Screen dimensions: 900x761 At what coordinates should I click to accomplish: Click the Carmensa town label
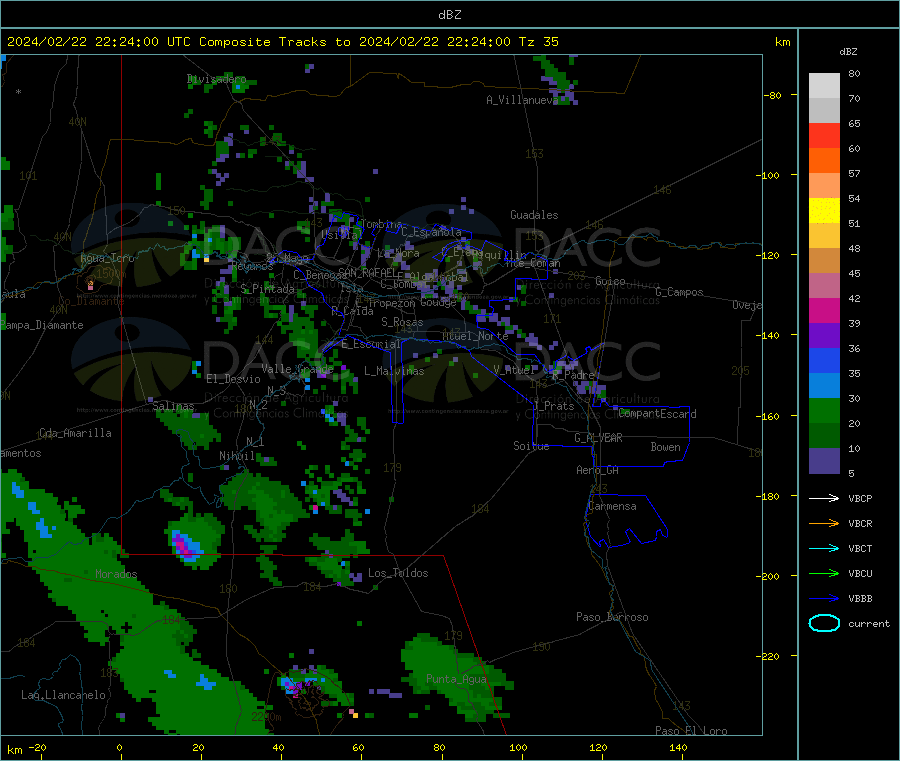pyautogui.click(x=612, y=506)
